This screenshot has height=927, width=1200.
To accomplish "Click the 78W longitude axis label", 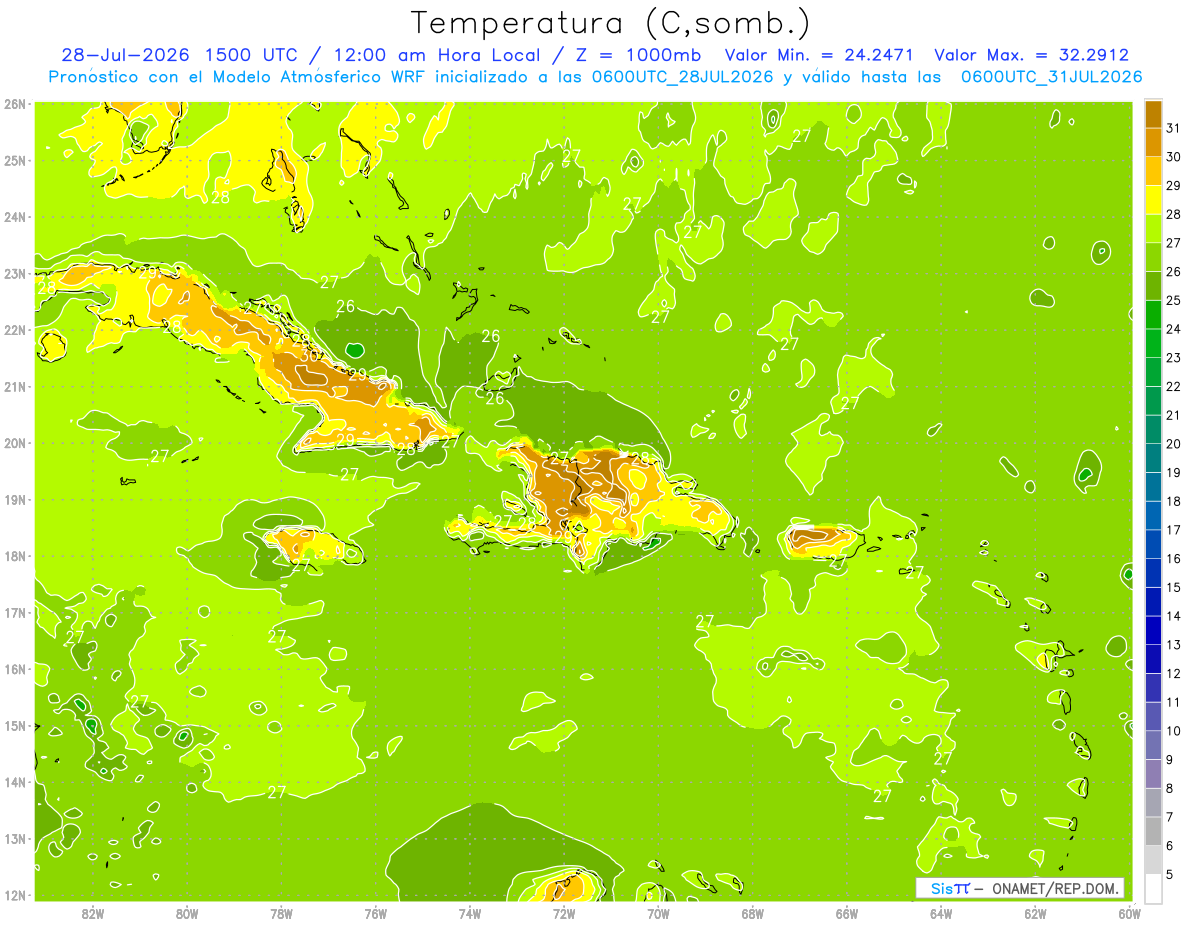I will (281, 914).
